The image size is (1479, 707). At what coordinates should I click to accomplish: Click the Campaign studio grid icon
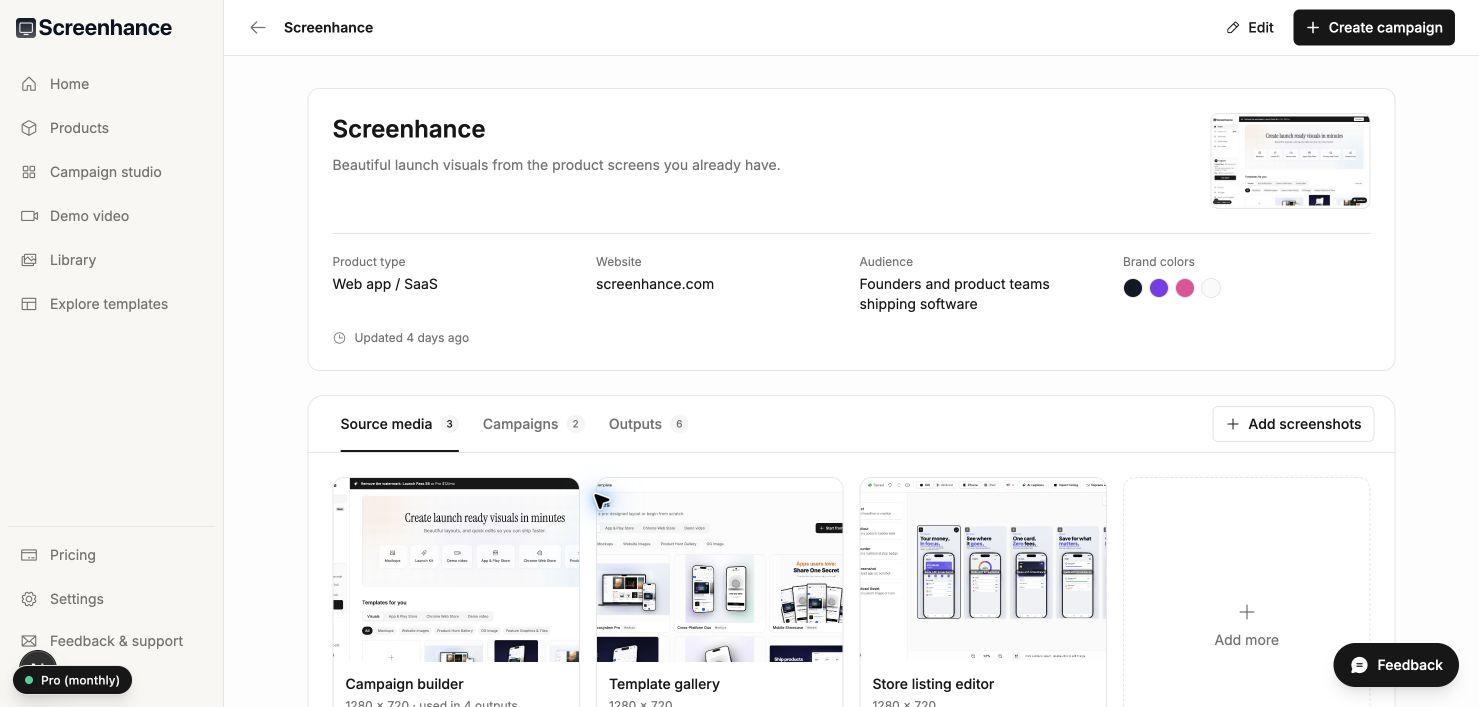pos(29,172)
